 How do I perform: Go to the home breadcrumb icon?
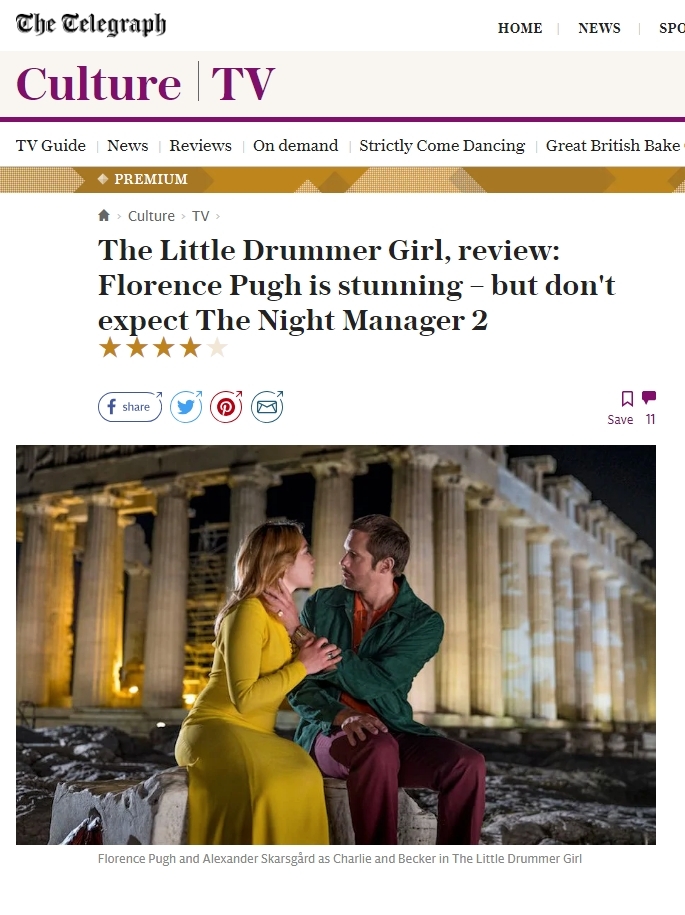click(104, 215)
